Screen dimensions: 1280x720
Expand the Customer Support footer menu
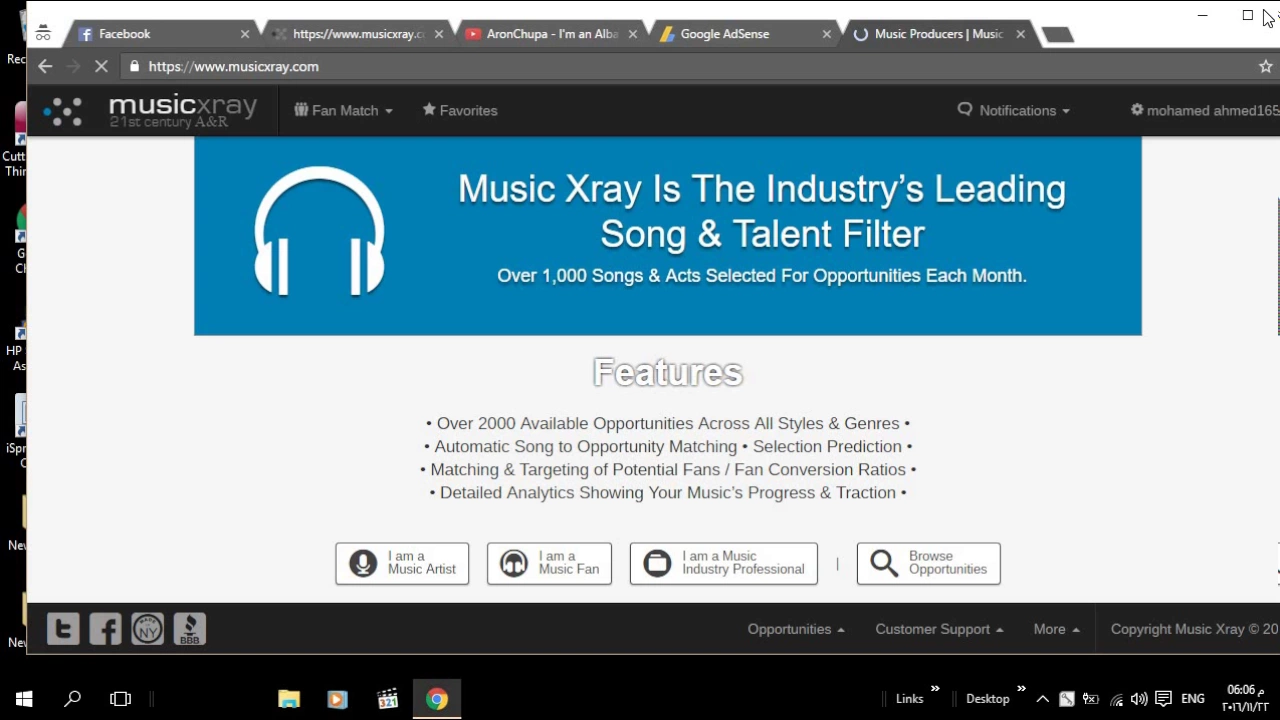[x=939, y=629]
